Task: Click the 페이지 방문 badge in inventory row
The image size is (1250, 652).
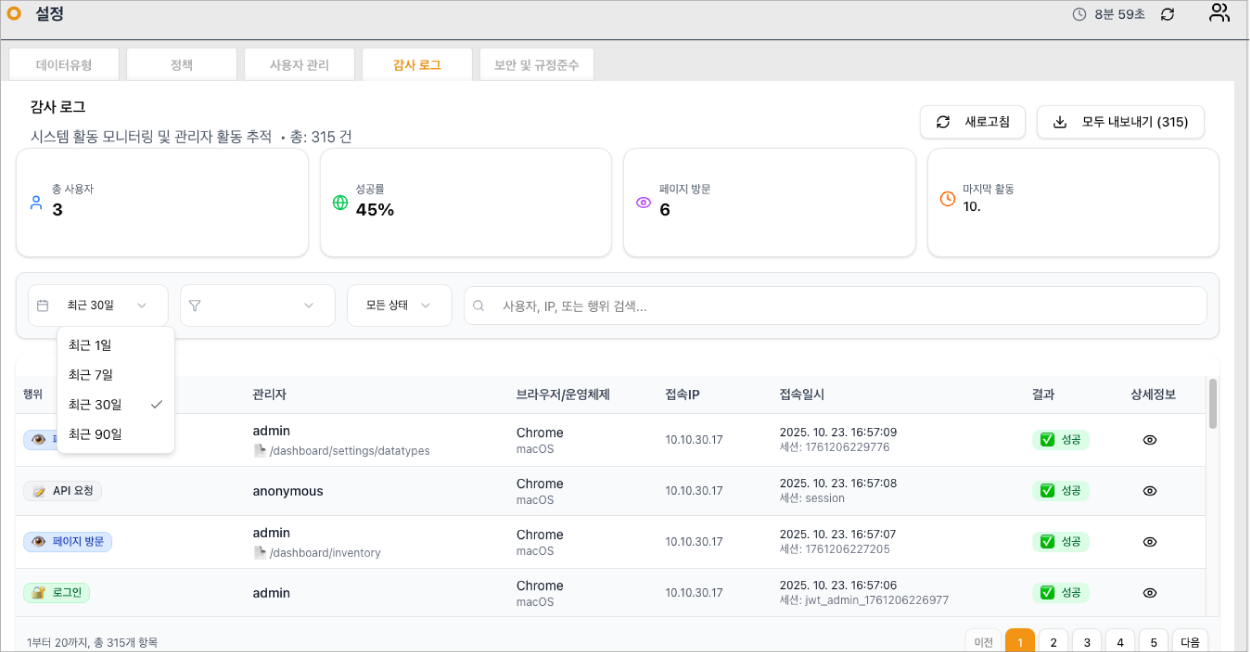Action: [x=67, y=542]
